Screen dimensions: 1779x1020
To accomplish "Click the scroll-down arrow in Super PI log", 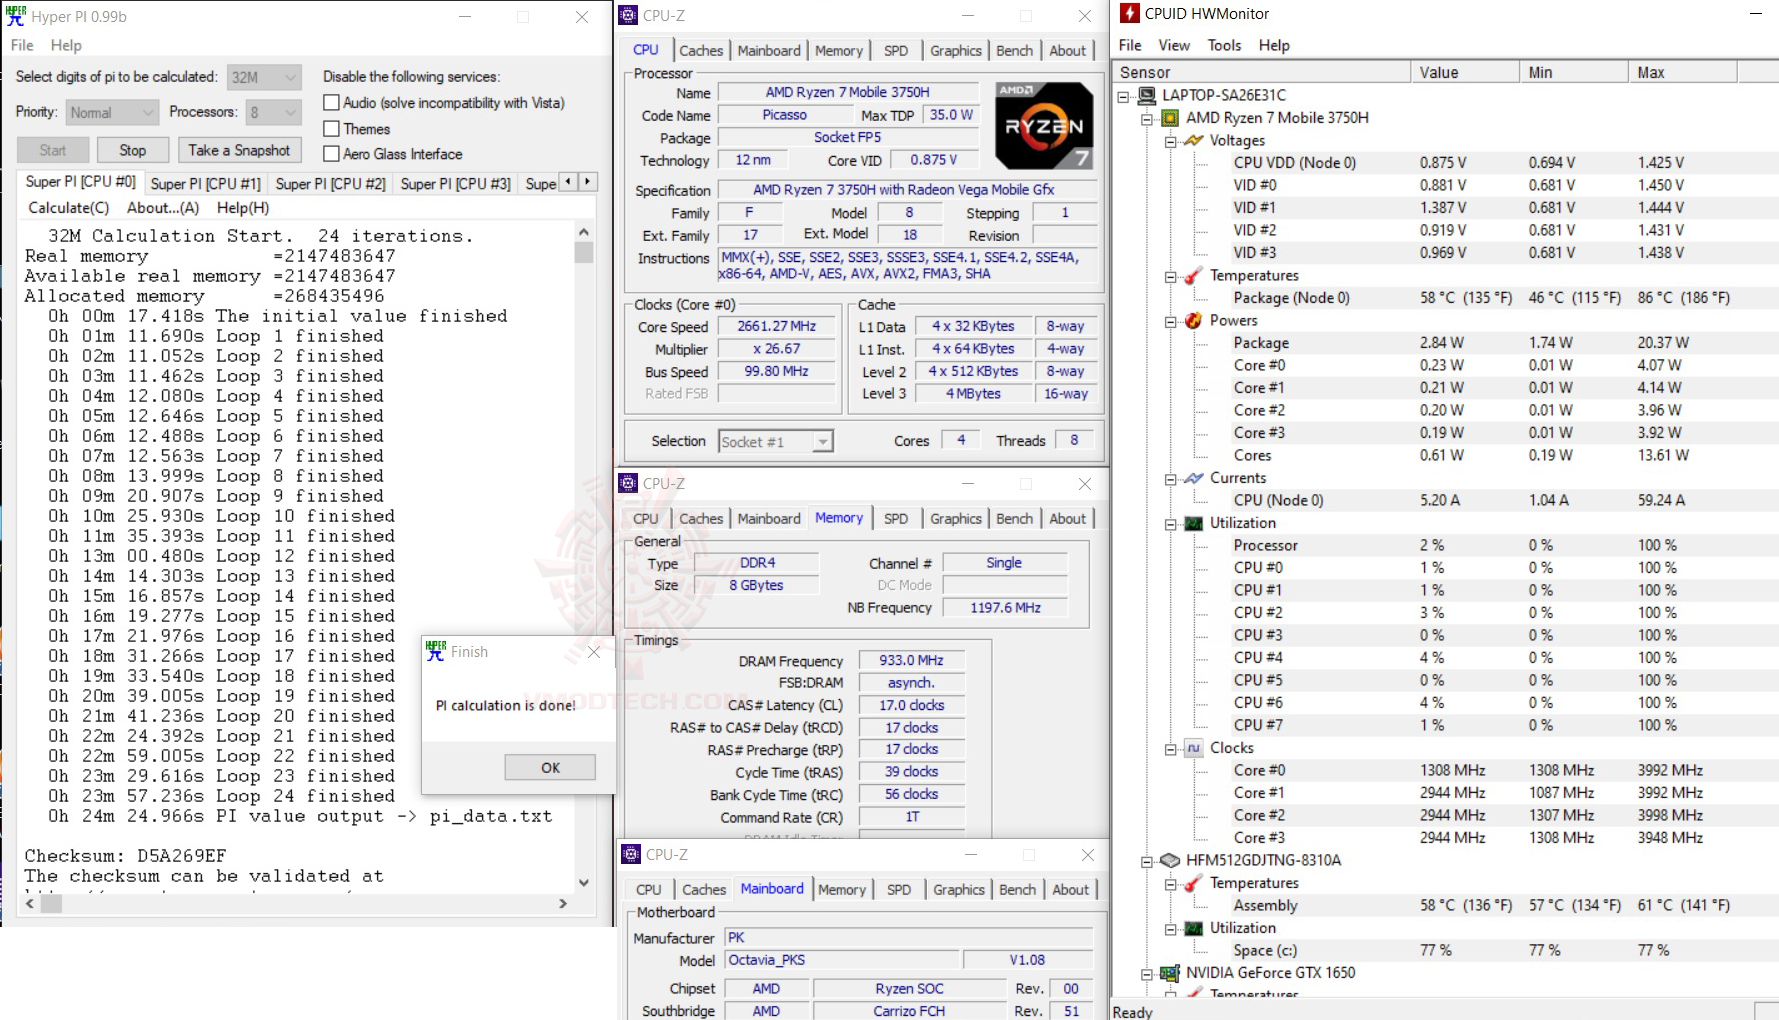I will [x=584, y=882].
